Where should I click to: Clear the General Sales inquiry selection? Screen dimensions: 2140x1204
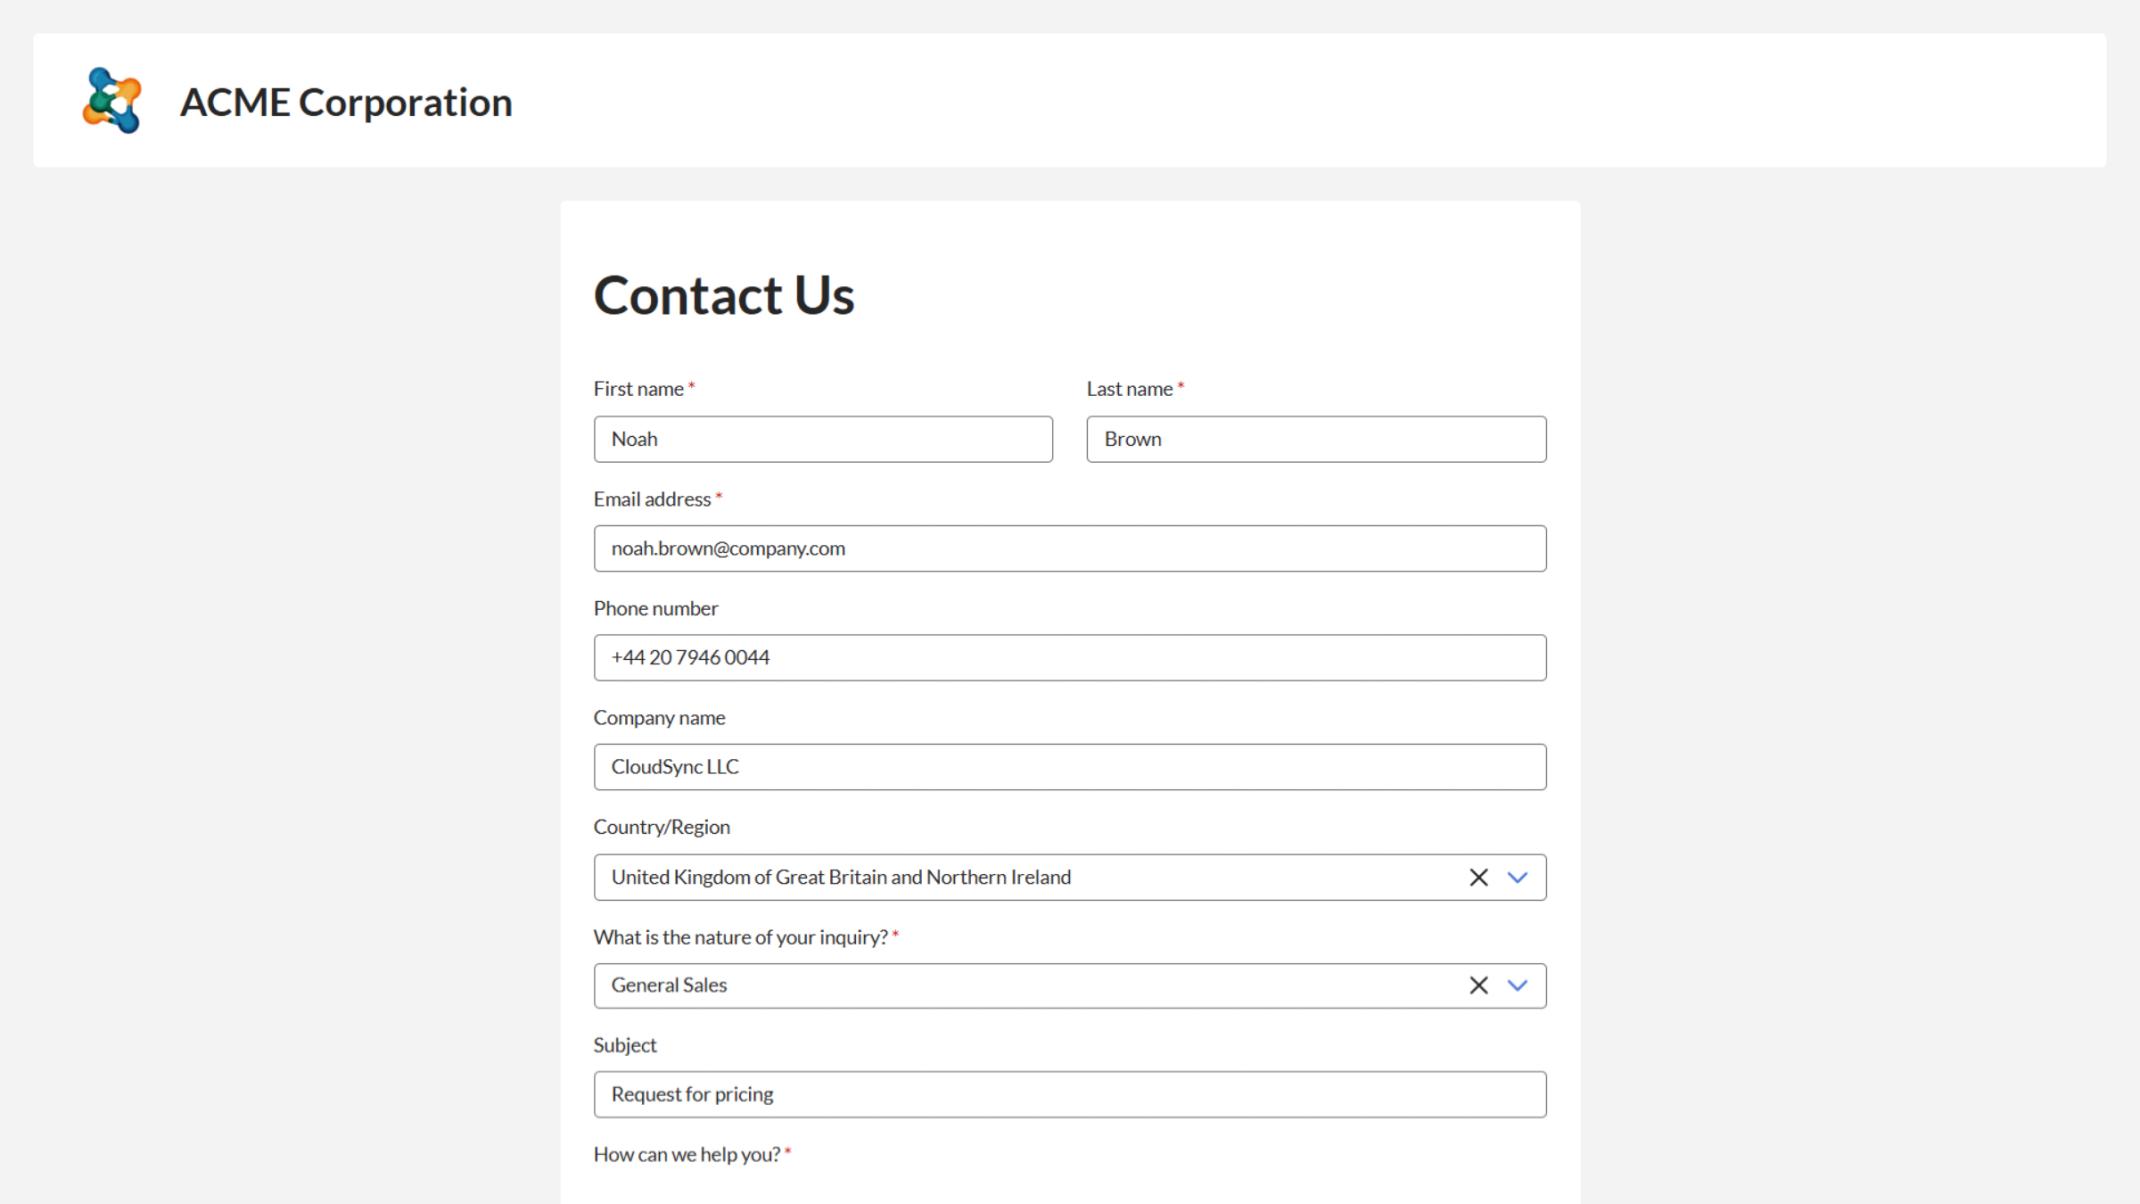coord(1478,985)
